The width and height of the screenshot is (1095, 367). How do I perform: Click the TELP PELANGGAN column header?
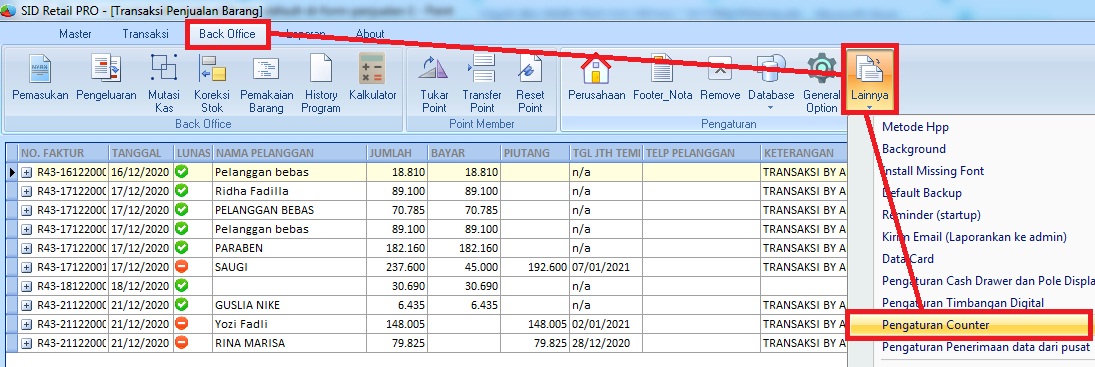tap(702, 153)
